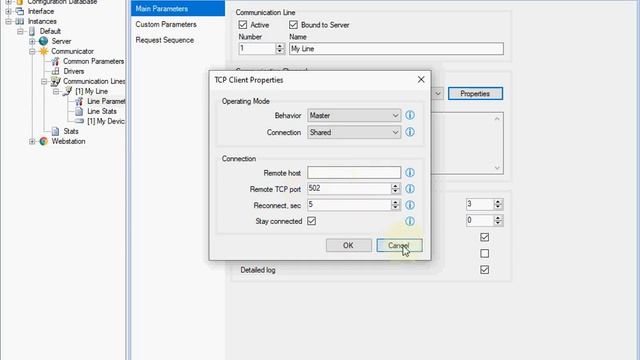Show info for Behavior setting
Viewport: 640px width, 360px height.
(x=410, y=116)
